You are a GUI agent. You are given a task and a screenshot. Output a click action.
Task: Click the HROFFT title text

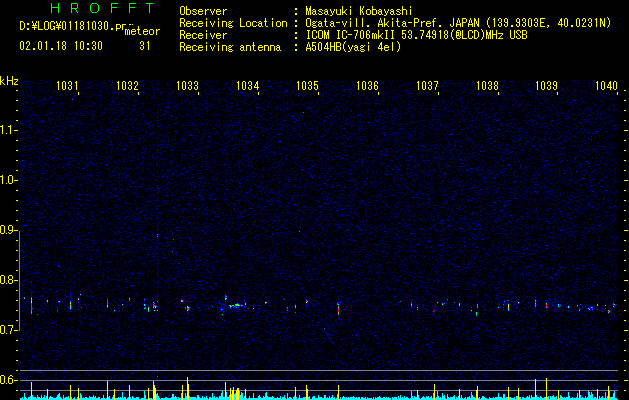click(102, 8)
